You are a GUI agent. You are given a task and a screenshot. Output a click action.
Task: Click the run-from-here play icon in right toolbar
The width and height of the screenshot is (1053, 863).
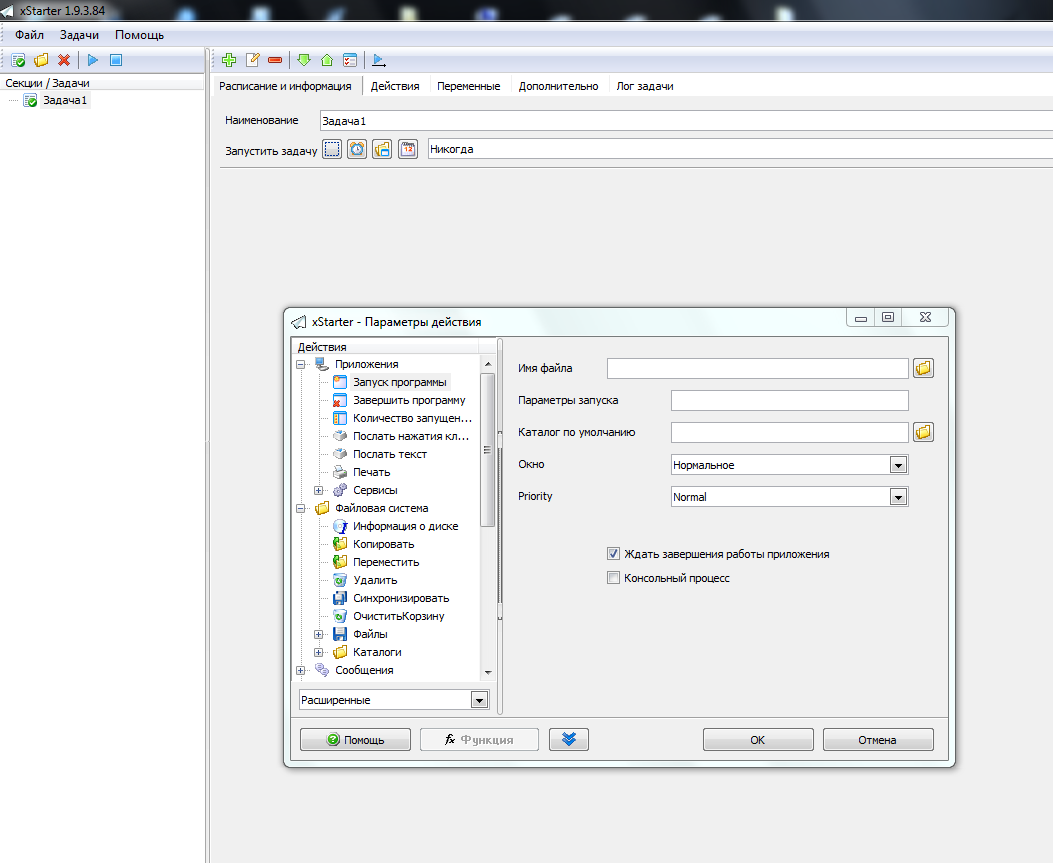click(x=379, y=60)
